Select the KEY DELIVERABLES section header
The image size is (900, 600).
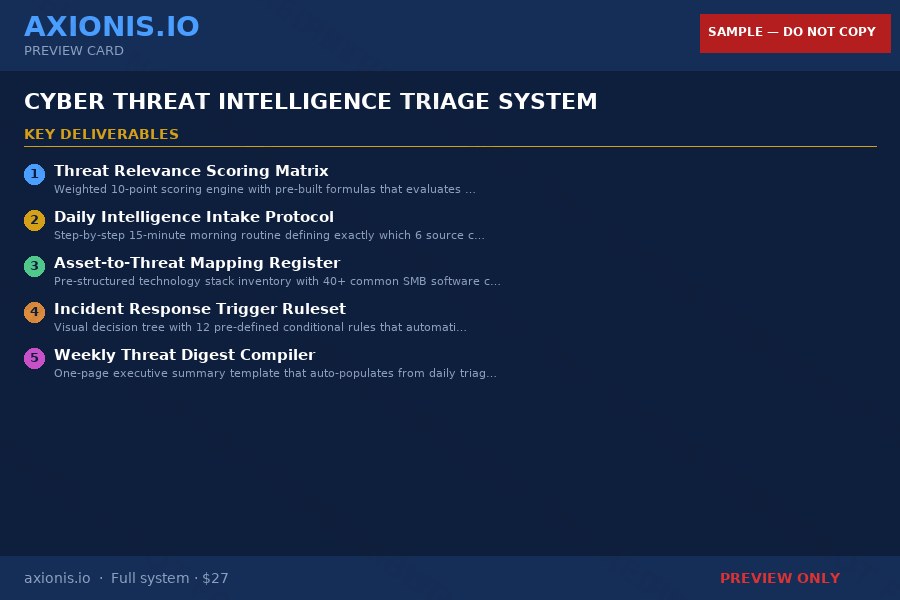click(101, 134)
